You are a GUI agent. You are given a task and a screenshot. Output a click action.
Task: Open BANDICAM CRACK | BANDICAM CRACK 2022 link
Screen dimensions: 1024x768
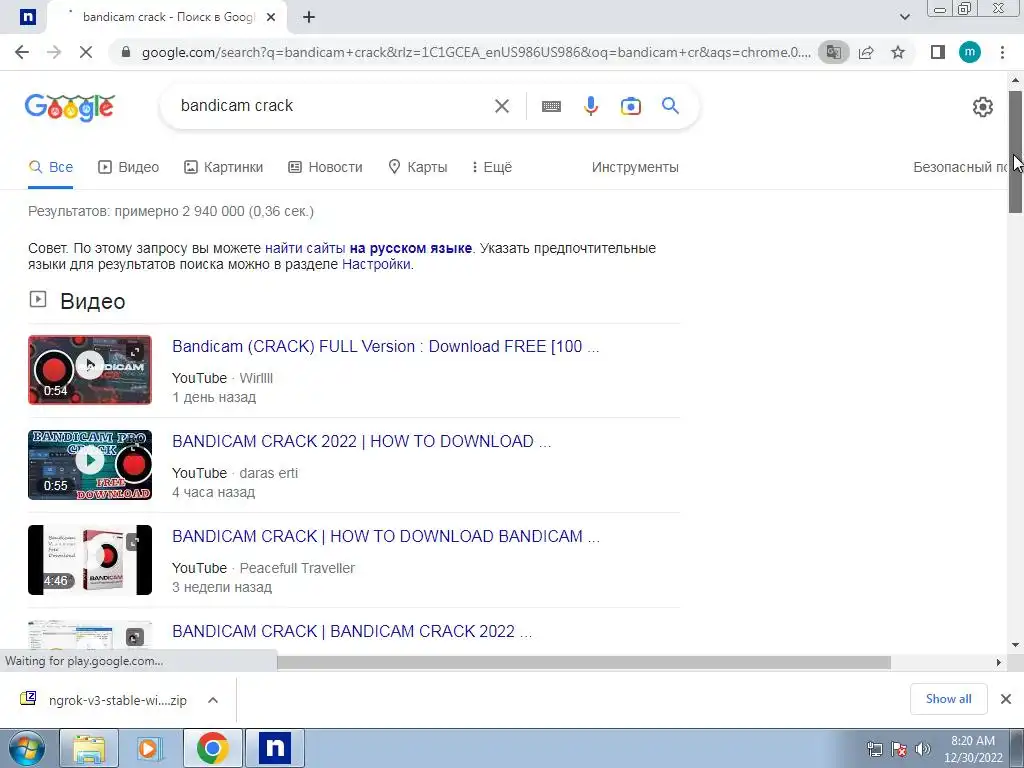coord(352,632)
